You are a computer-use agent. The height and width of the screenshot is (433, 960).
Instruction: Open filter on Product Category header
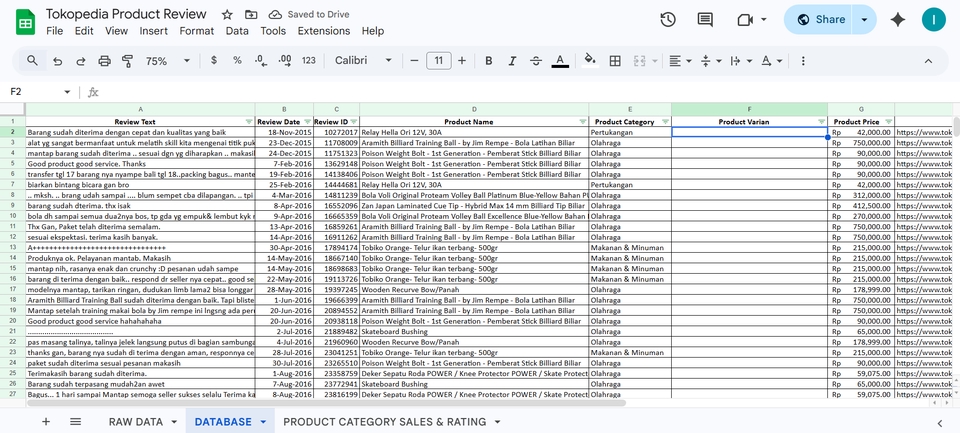point(666,121)
